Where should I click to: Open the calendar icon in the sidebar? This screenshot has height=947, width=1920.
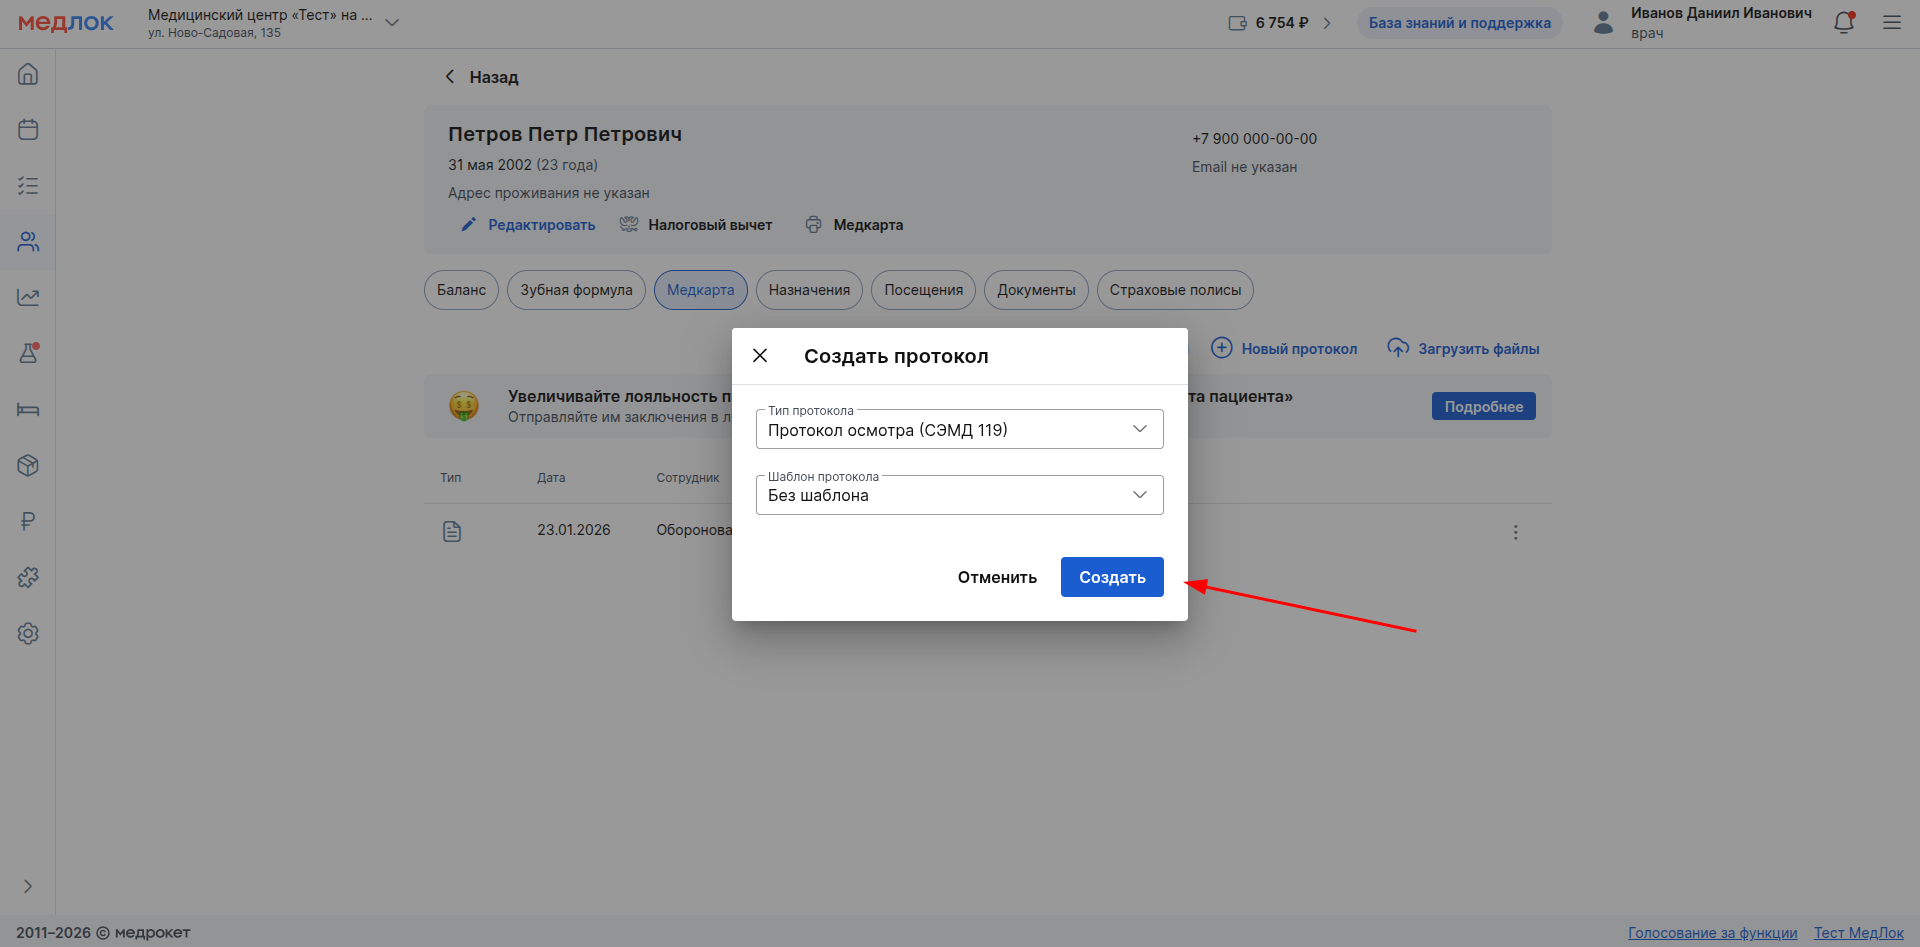tap(28, 130)
